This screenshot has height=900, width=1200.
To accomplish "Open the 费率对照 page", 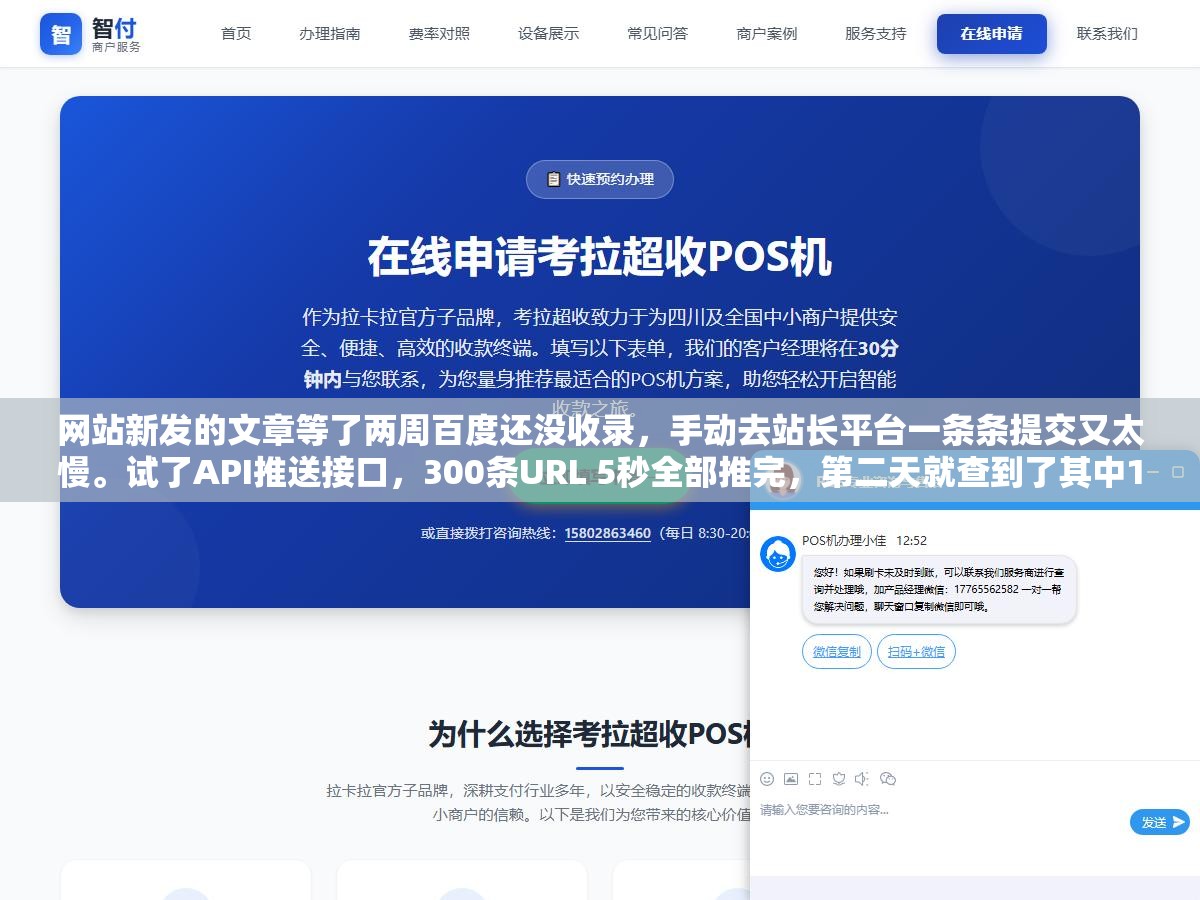I will pos(439,33).
